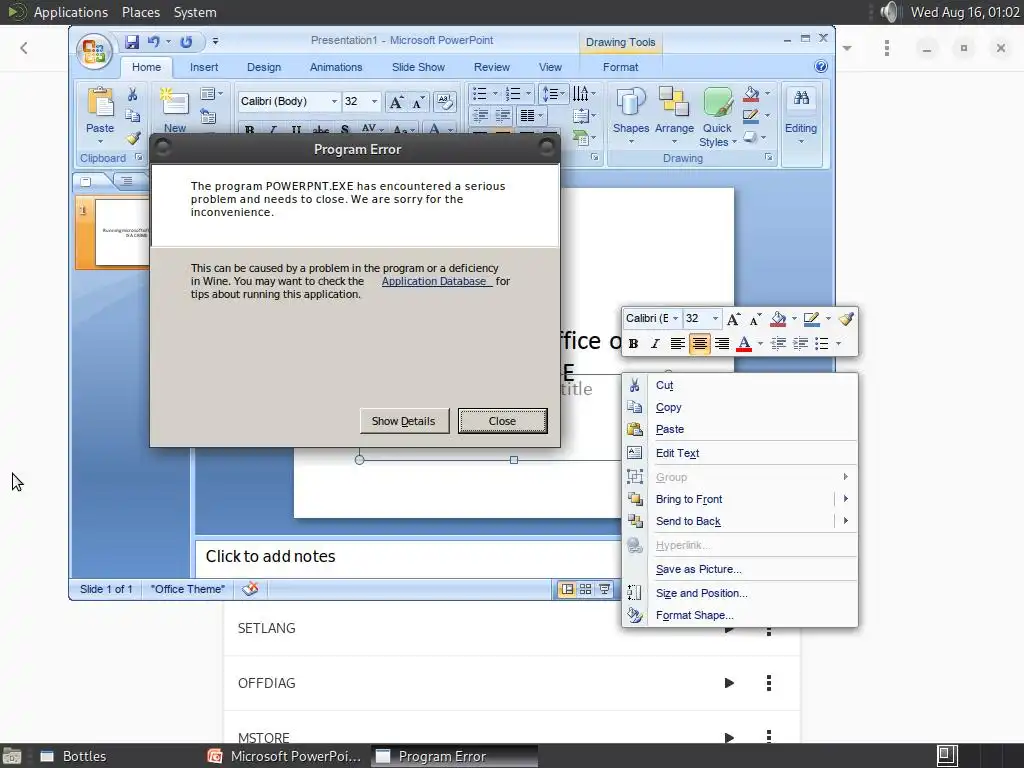The image size is (1024, 768).
Task: Click Shrink Font in the mini toolbar
Action: 756,319
